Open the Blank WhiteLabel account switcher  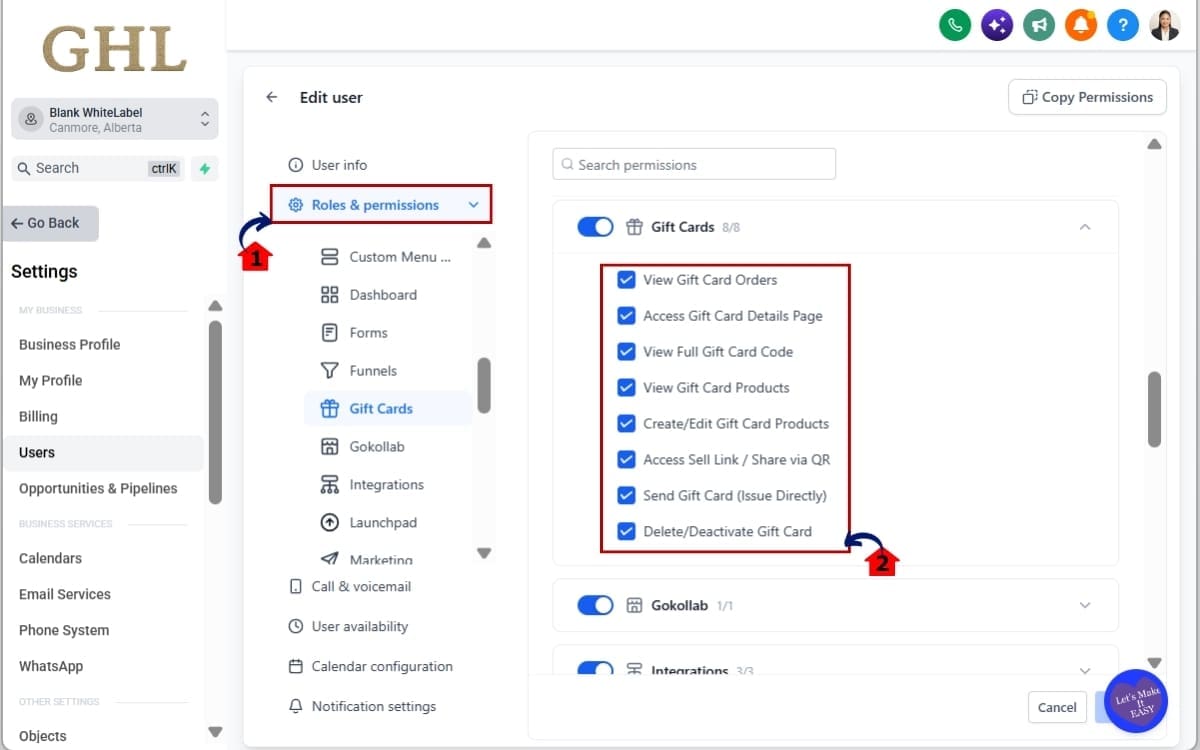115,119
